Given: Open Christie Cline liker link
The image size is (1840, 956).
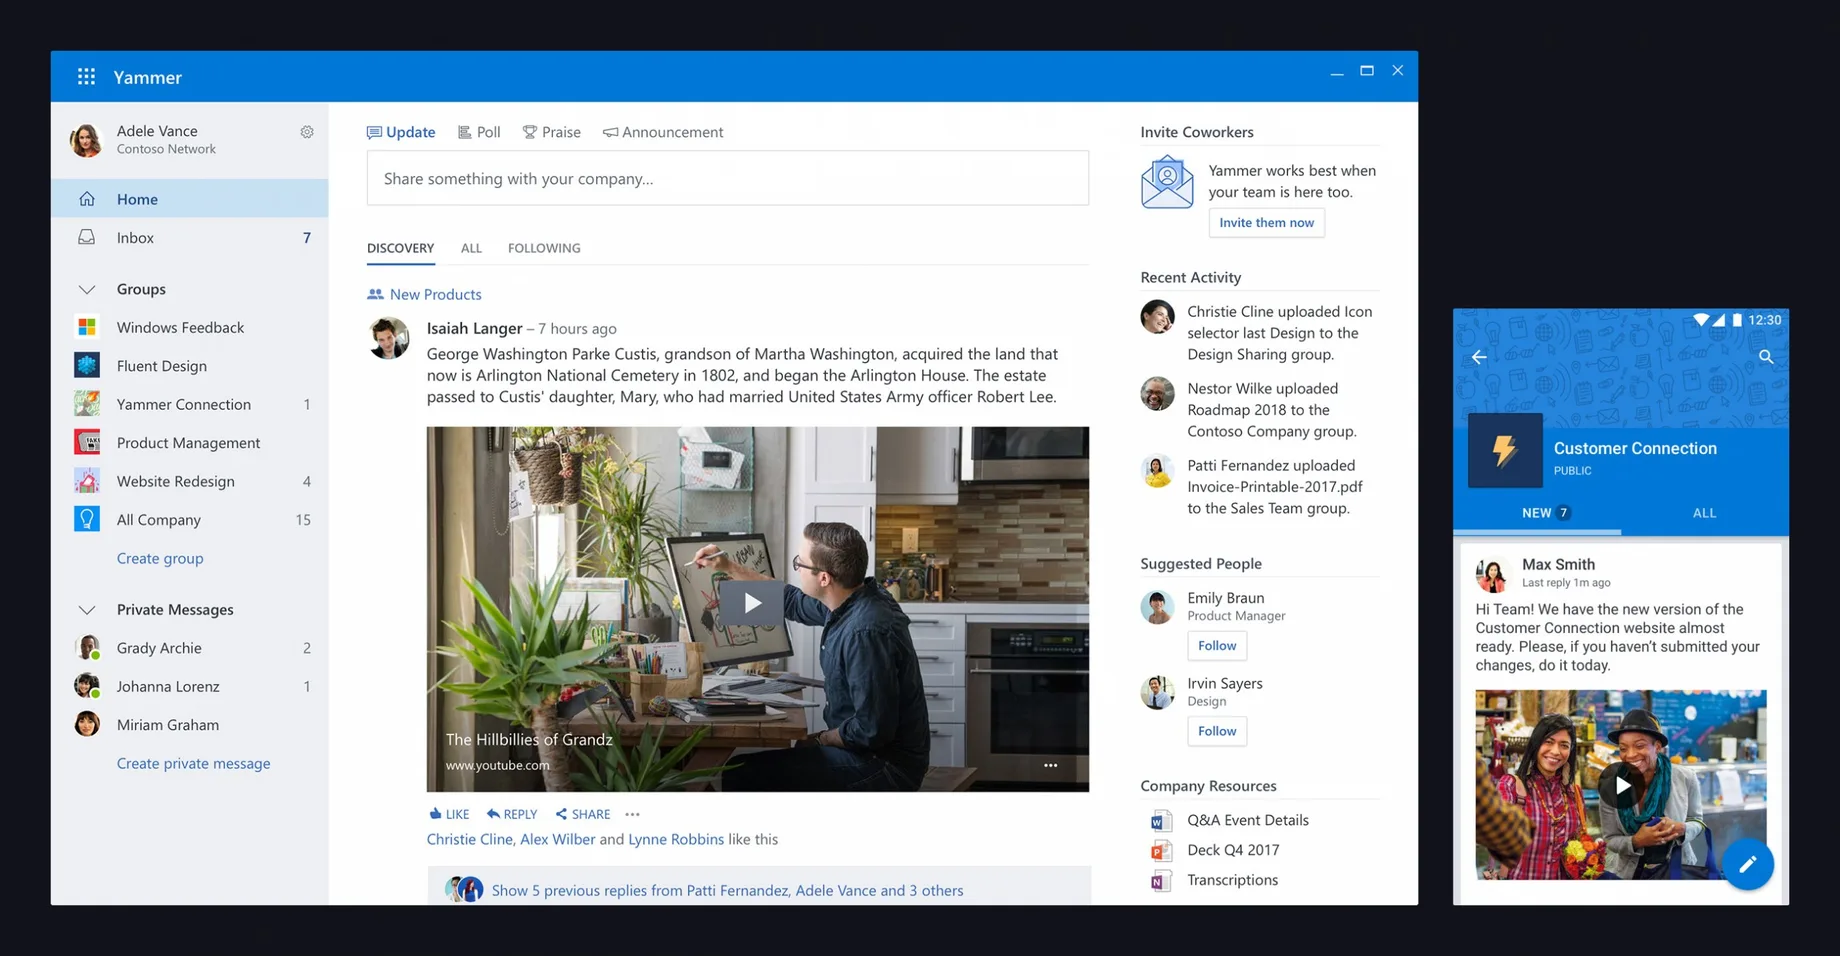Looking at the screenshot, I should tap(469, 839).
